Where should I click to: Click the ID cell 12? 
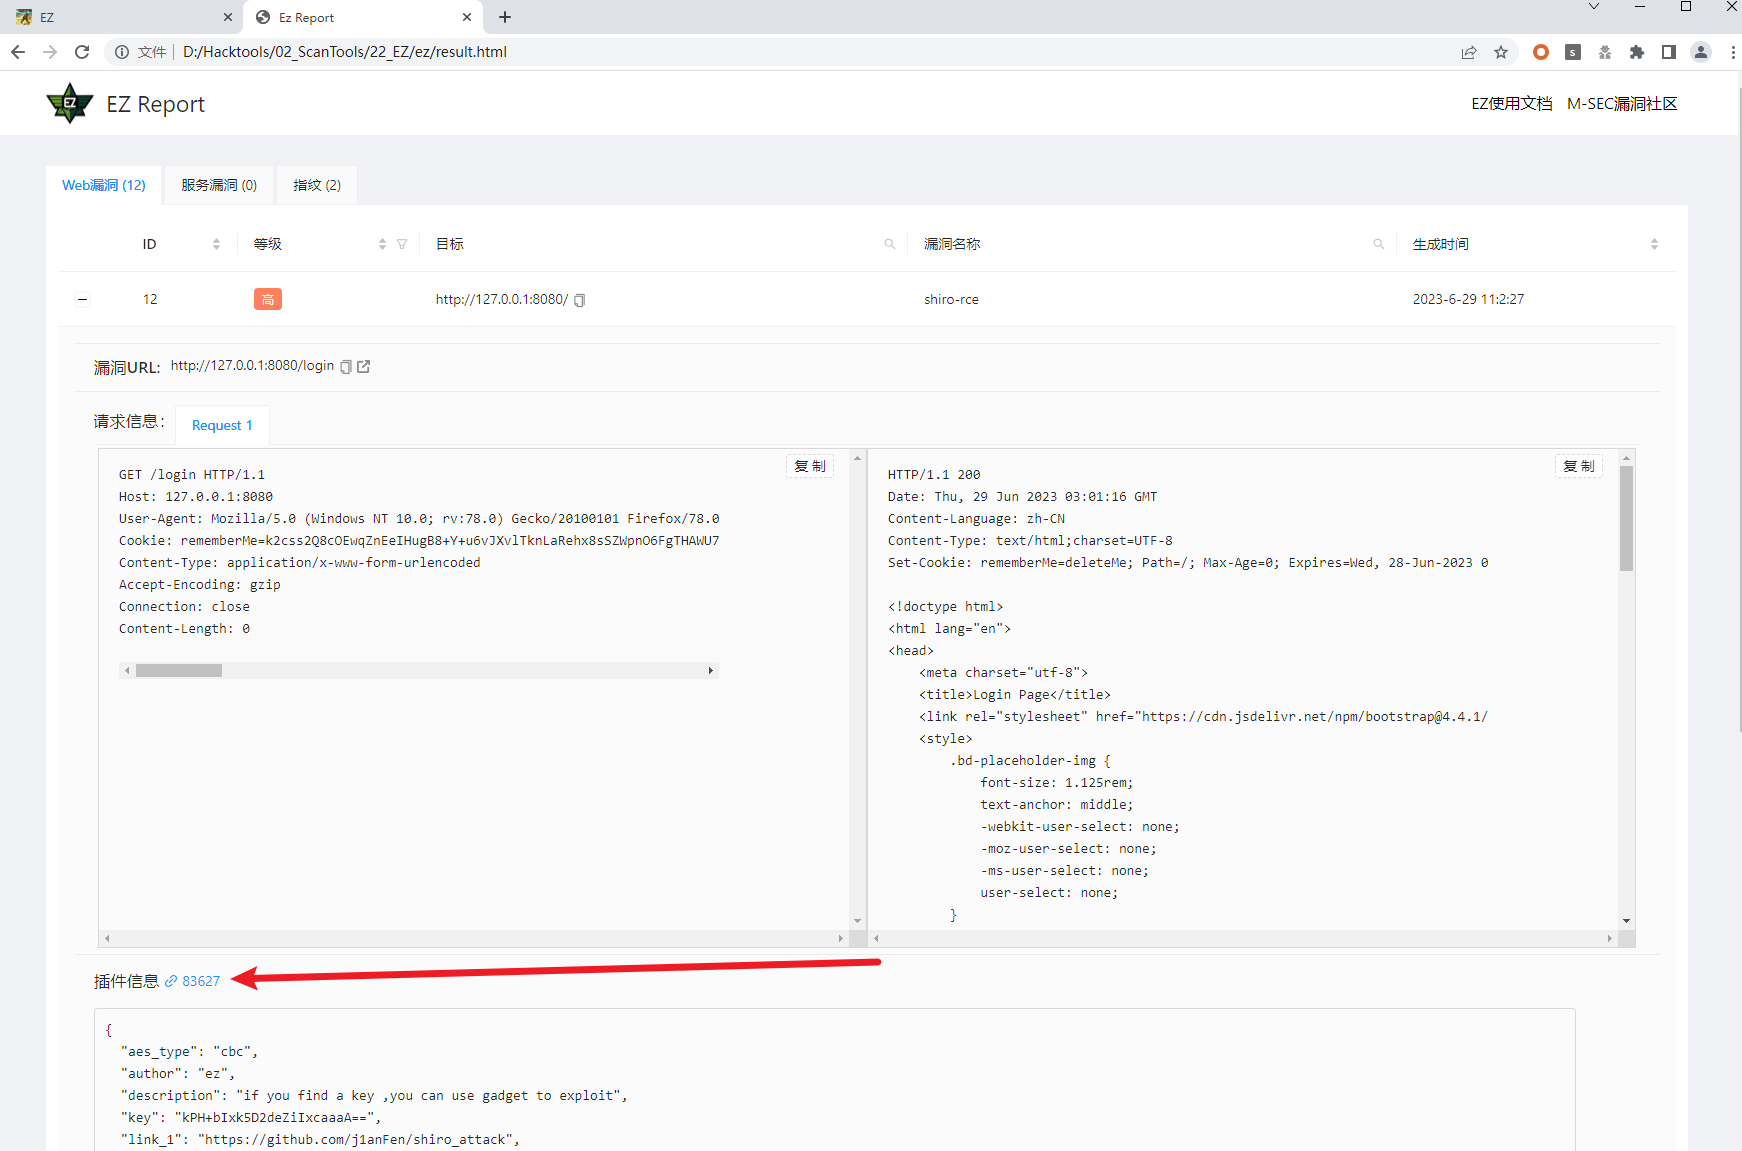(x=150, y=299)
